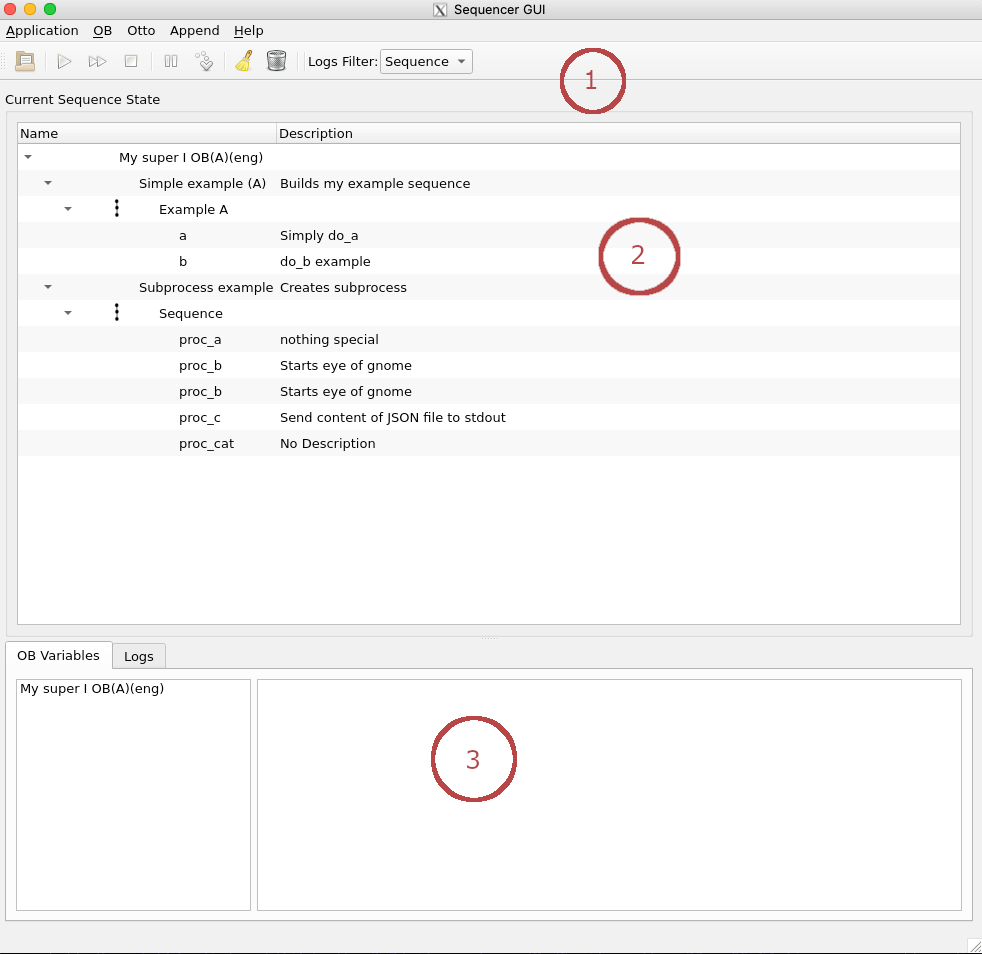The height and width of the screenshot is (954, 982).
Task: Open the three-dot menu beside Example A
Action: [117, 209]
